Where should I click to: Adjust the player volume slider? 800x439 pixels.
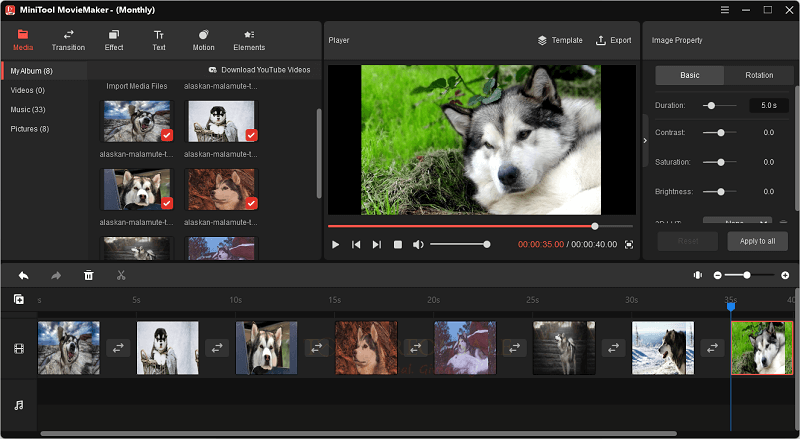460,245
